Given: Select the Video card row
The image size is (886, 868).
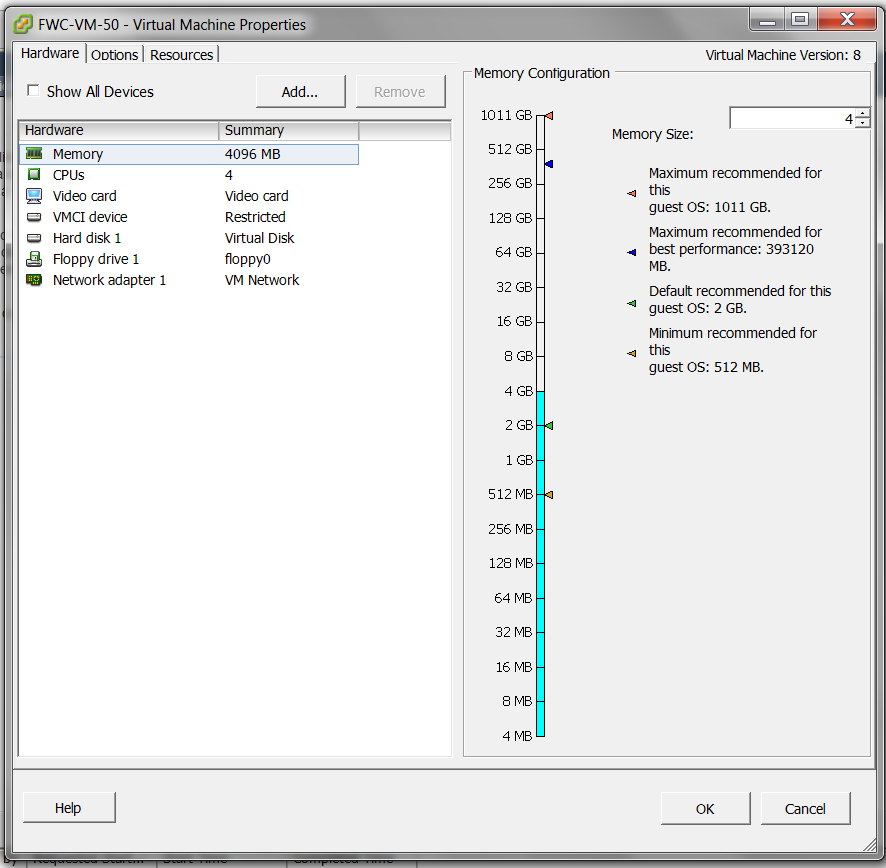Looking at the screenshot, I should [189, 196].
